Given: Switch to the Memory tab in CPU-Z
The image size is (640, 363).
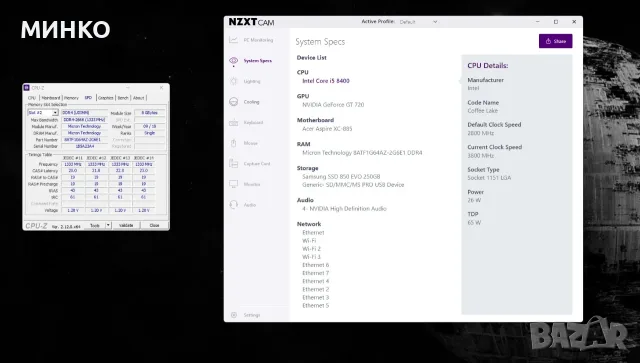Looking at the screenshot, I should pyautogui.click(x=71, y=98).
